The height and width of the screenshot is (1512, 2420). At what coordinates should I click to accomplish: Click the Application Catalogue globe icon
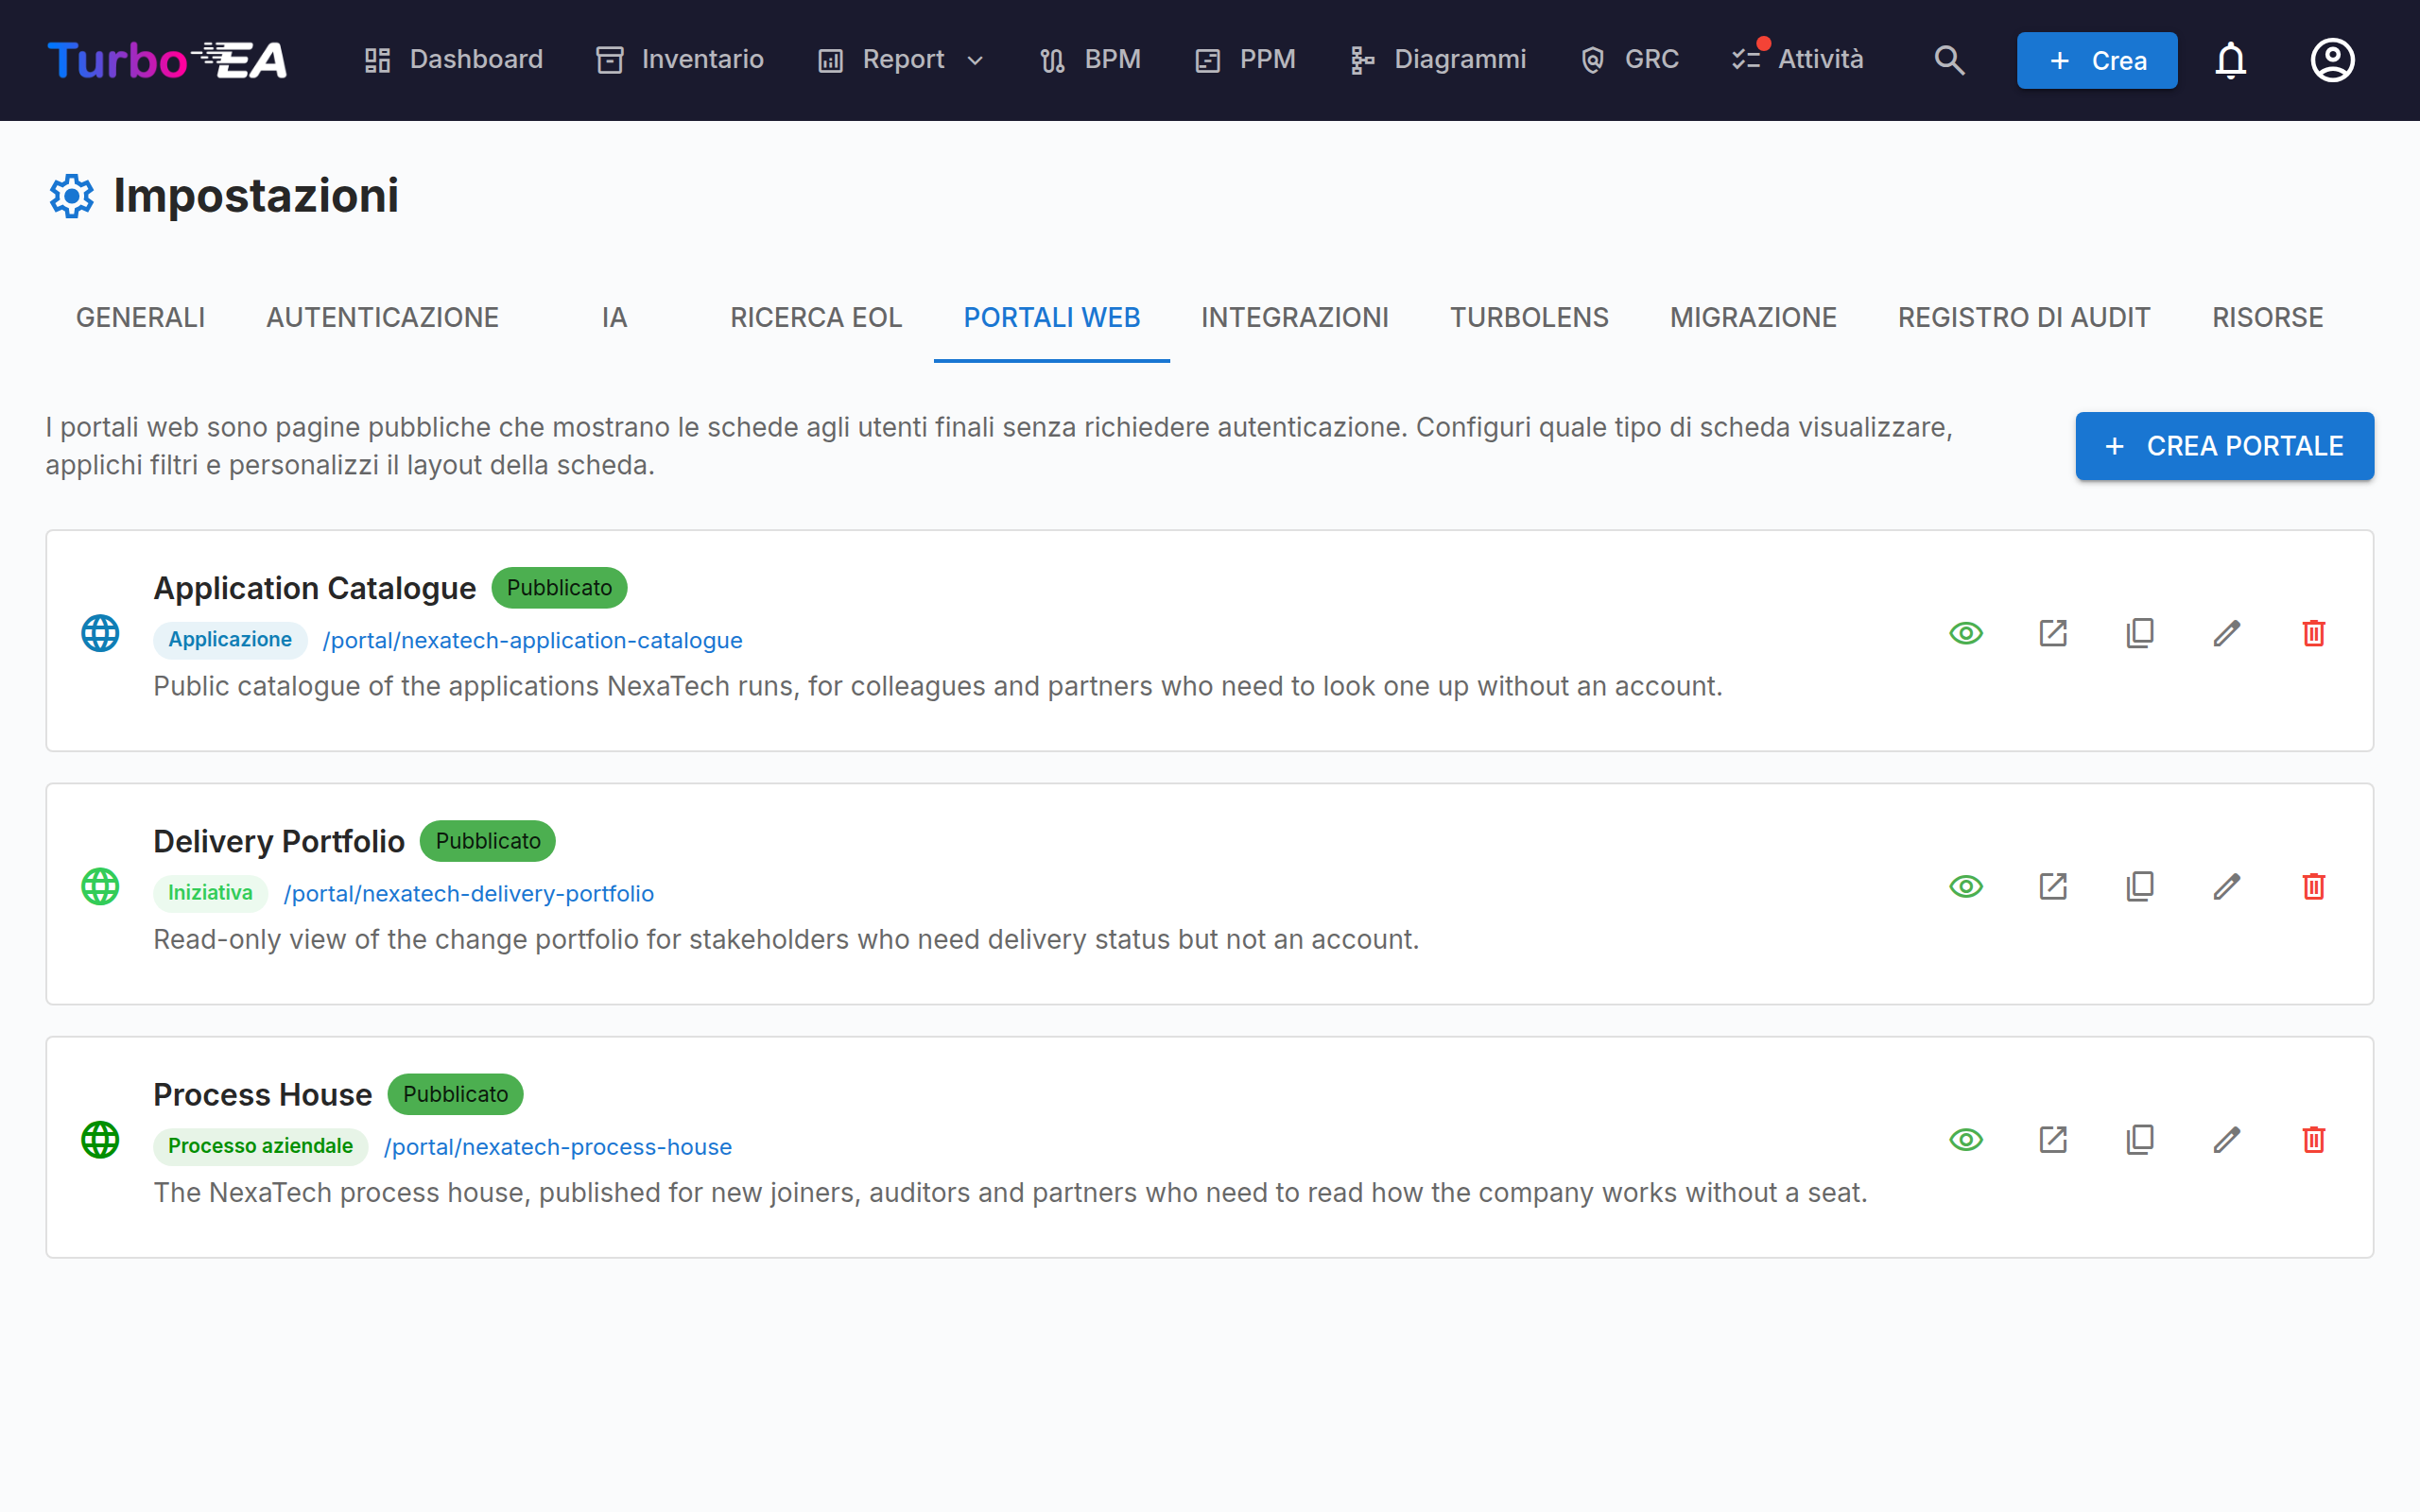click(100, 633)
